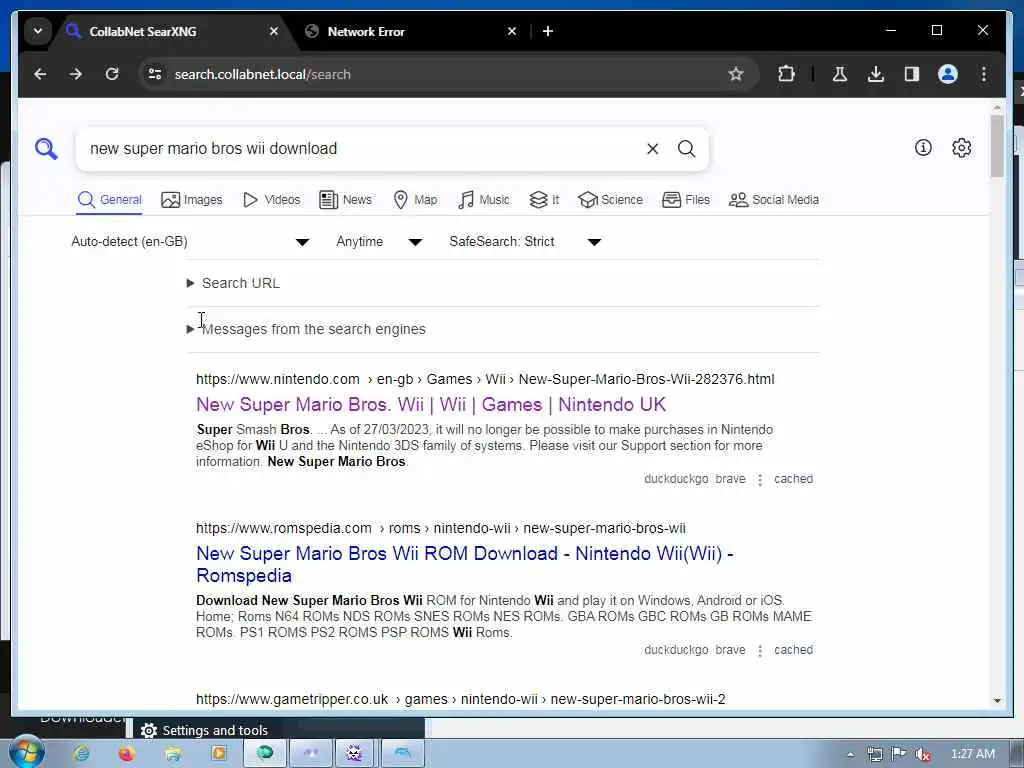
Task: Open gametripper.co.uk result URL
Action: (460, 699)
